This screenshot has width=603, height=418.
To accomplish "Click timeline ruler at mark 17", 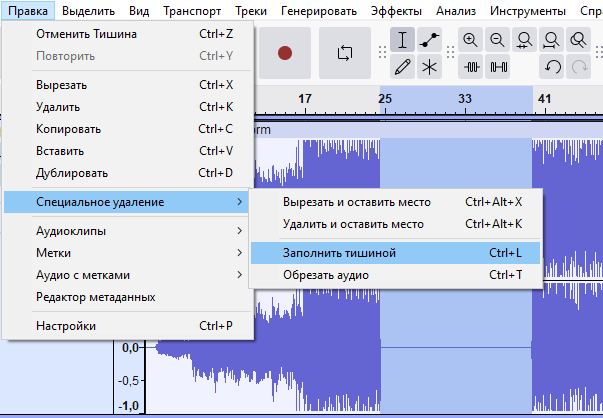I will coord(305,99).
